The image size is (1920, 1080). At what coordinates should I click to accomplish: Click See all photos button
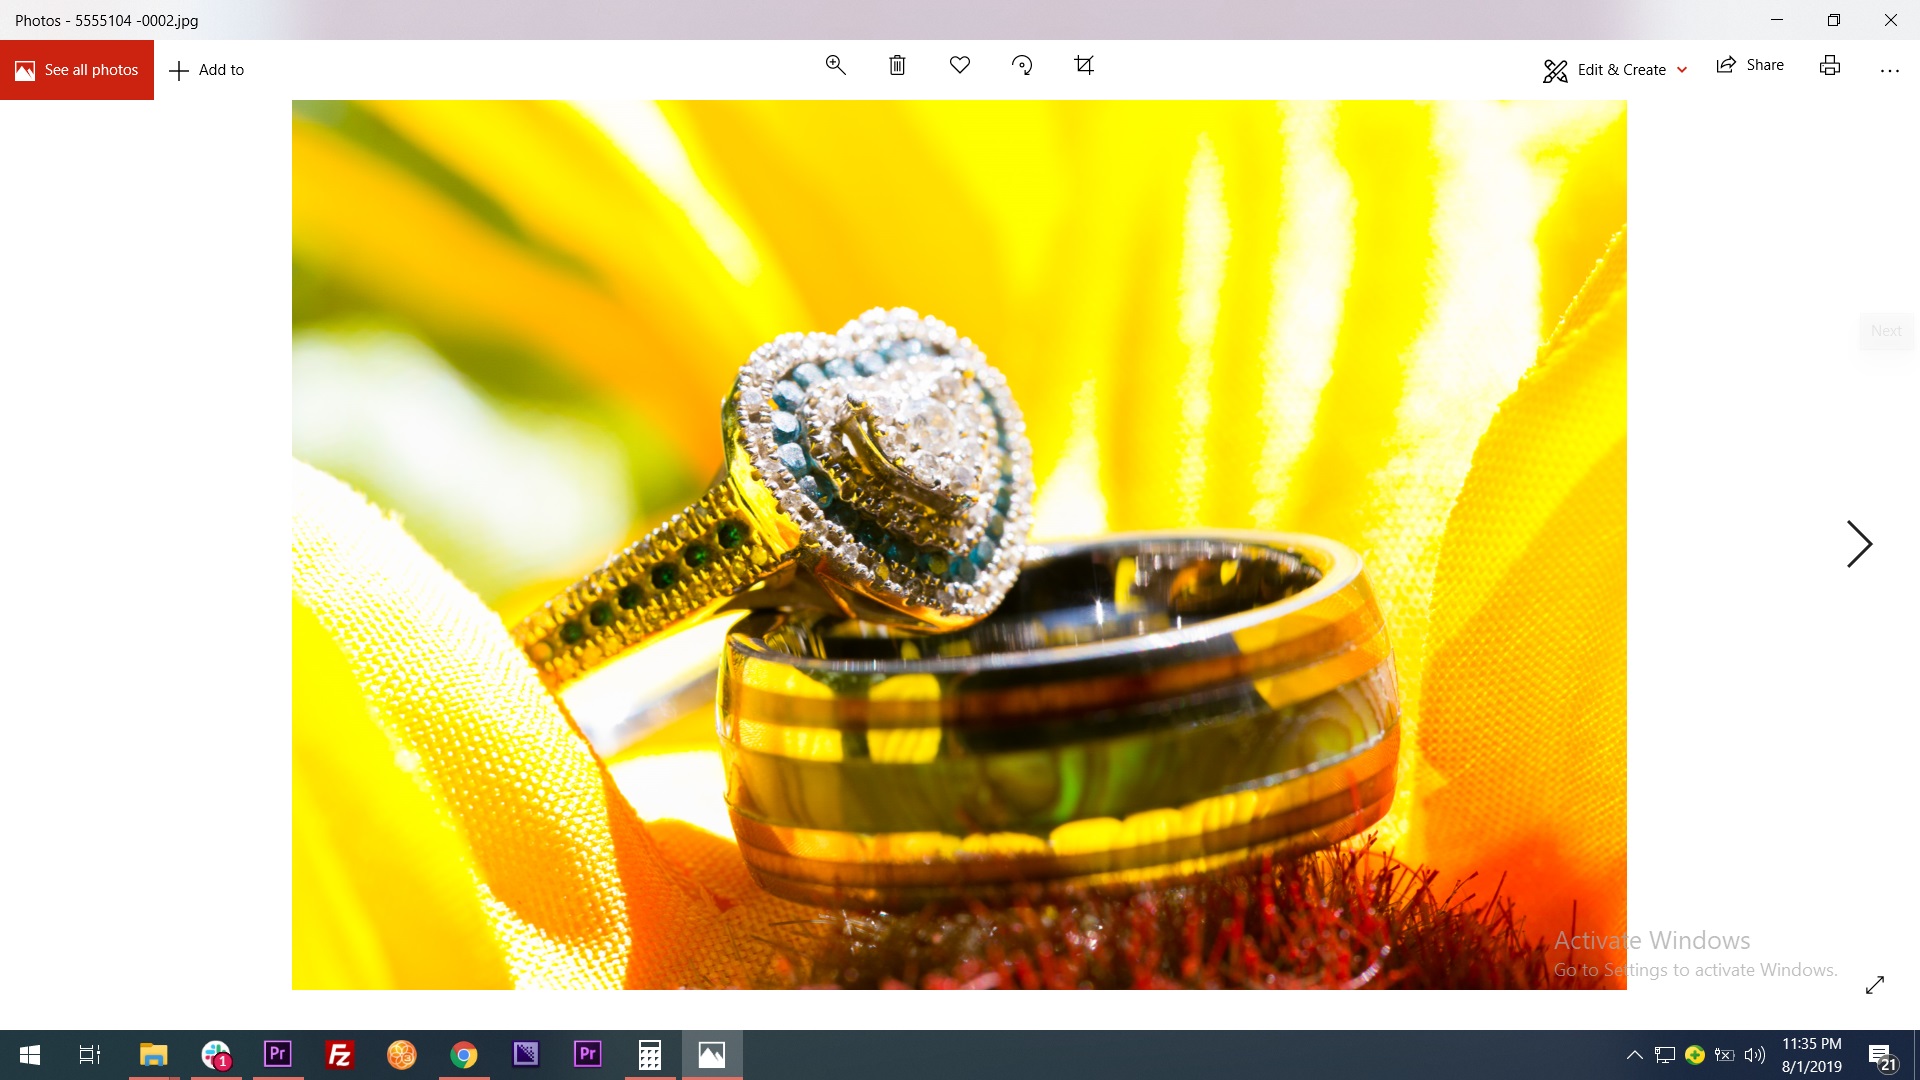(x=77, y=70)
